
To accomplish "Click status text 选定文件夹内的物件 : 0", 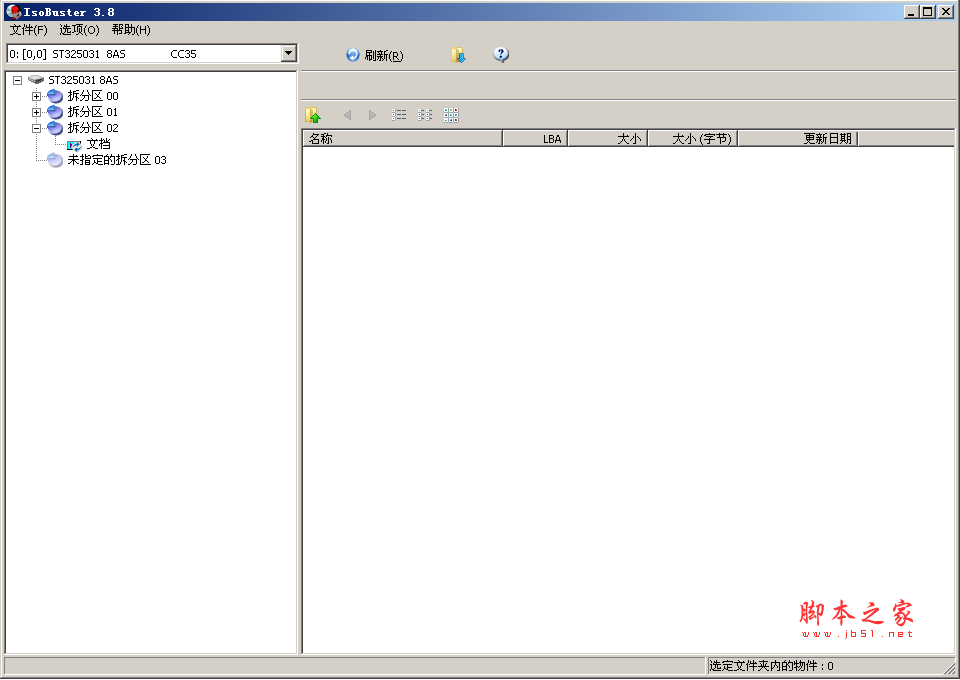I will point(771,666).
